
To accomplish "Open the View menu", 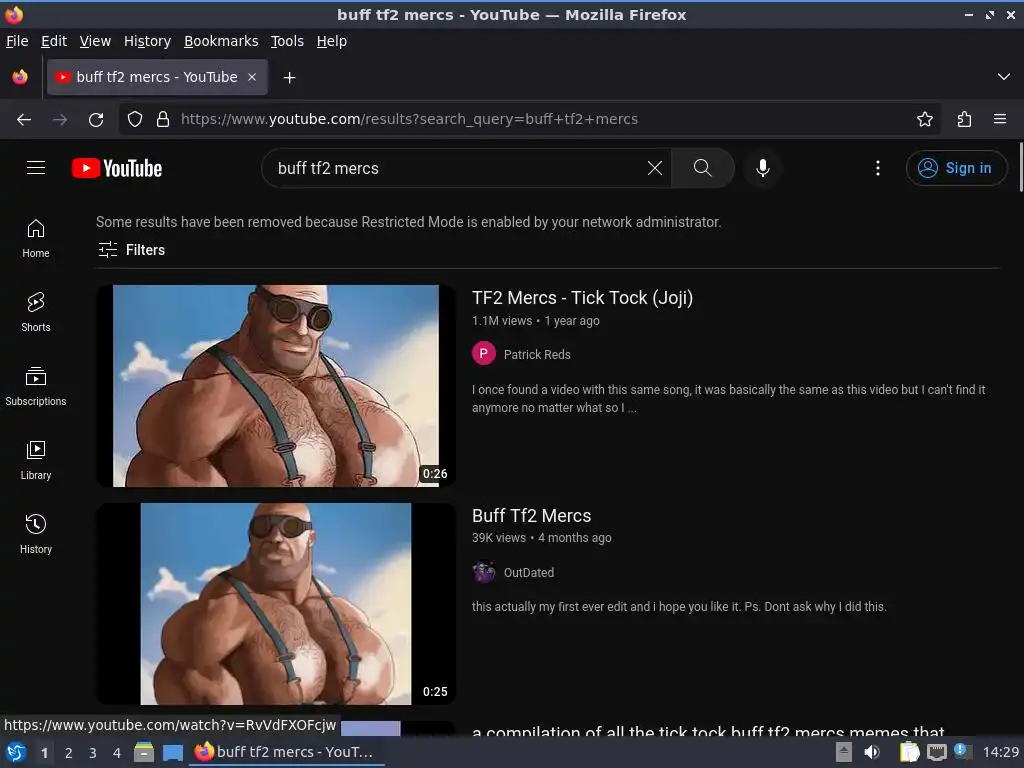I will click(95, 41).
